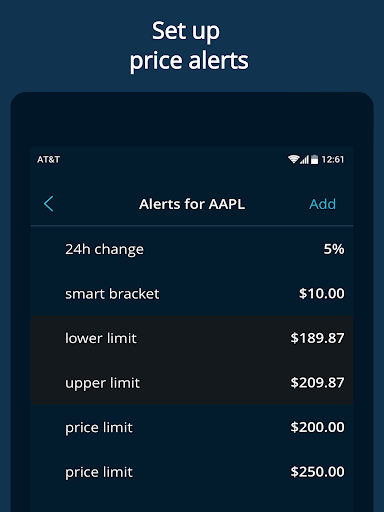Tap the AT&T carrier label

[48, 160]
